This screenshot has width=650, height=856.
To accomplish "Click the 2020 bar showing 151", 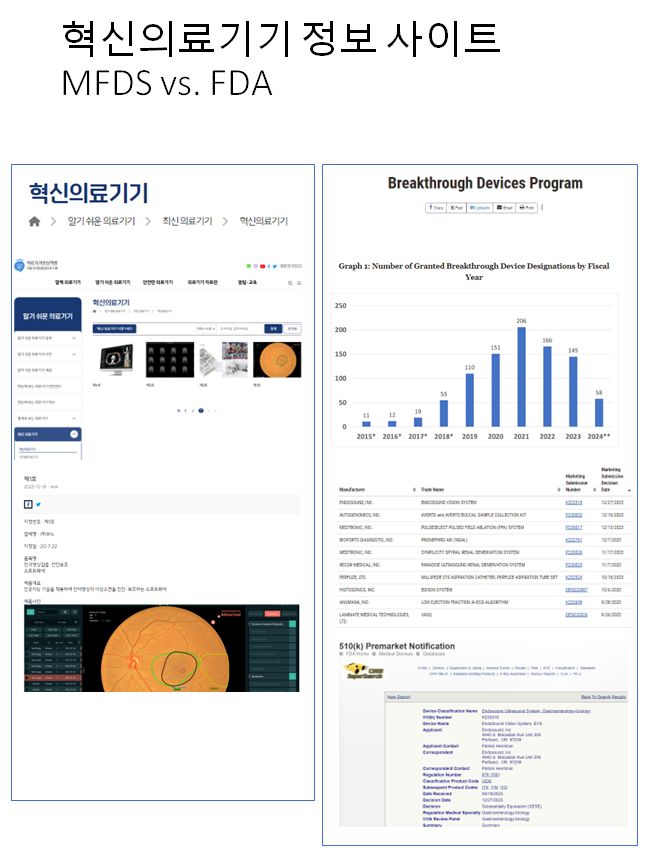I will 496,390.
